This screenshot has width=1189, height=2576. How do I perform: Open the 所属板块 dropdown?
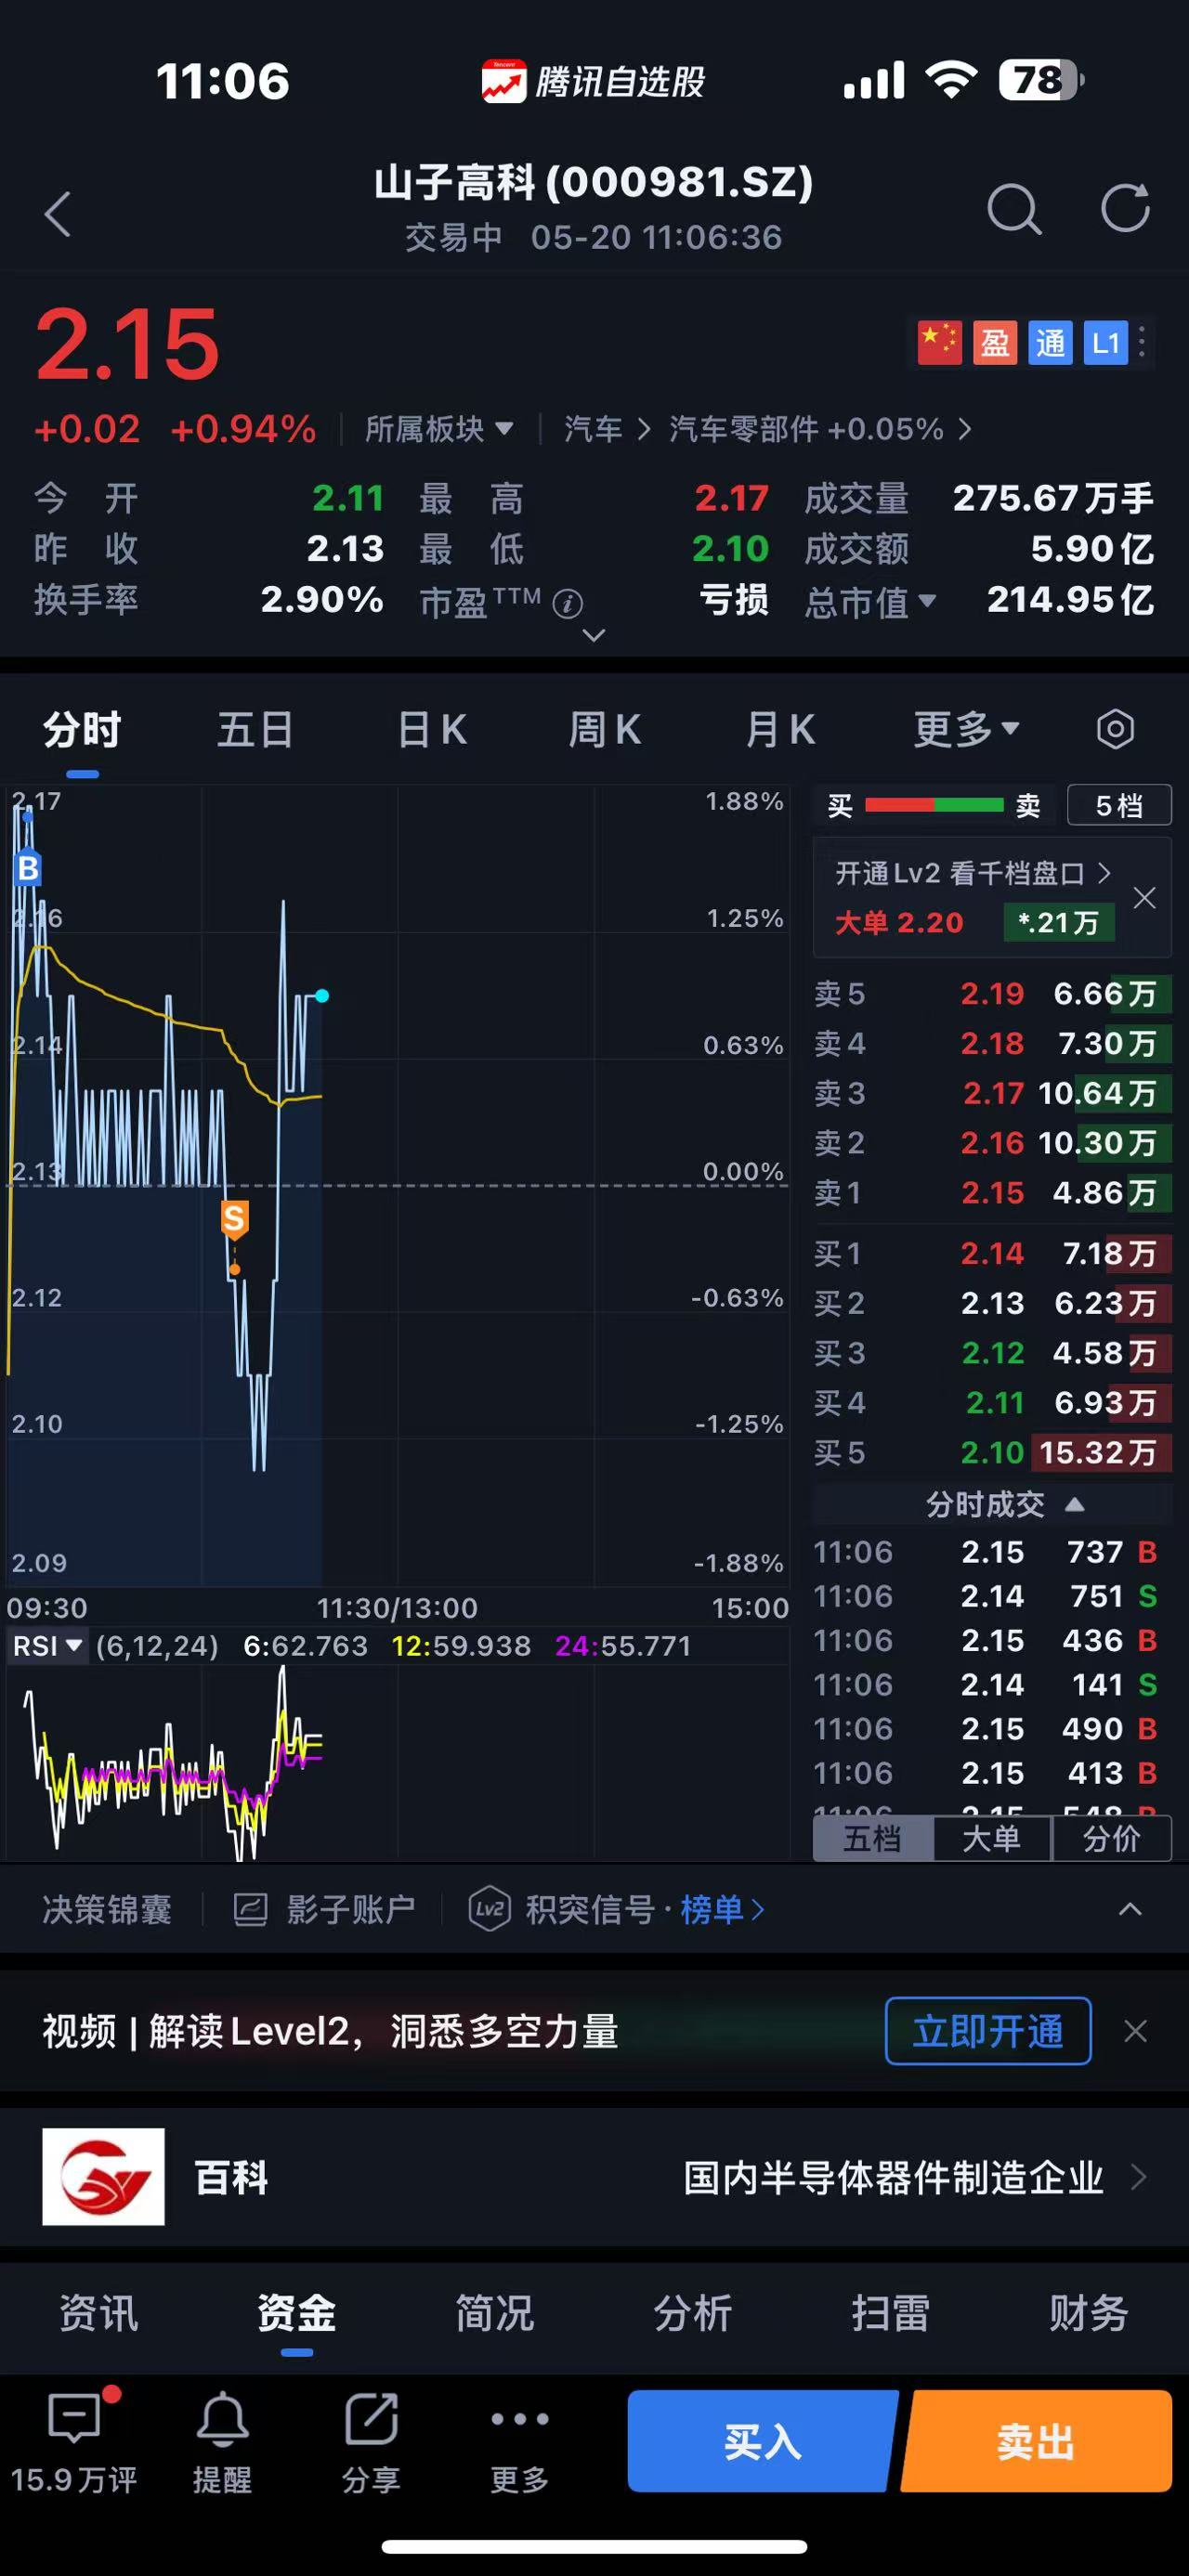(x=440, y=429)
